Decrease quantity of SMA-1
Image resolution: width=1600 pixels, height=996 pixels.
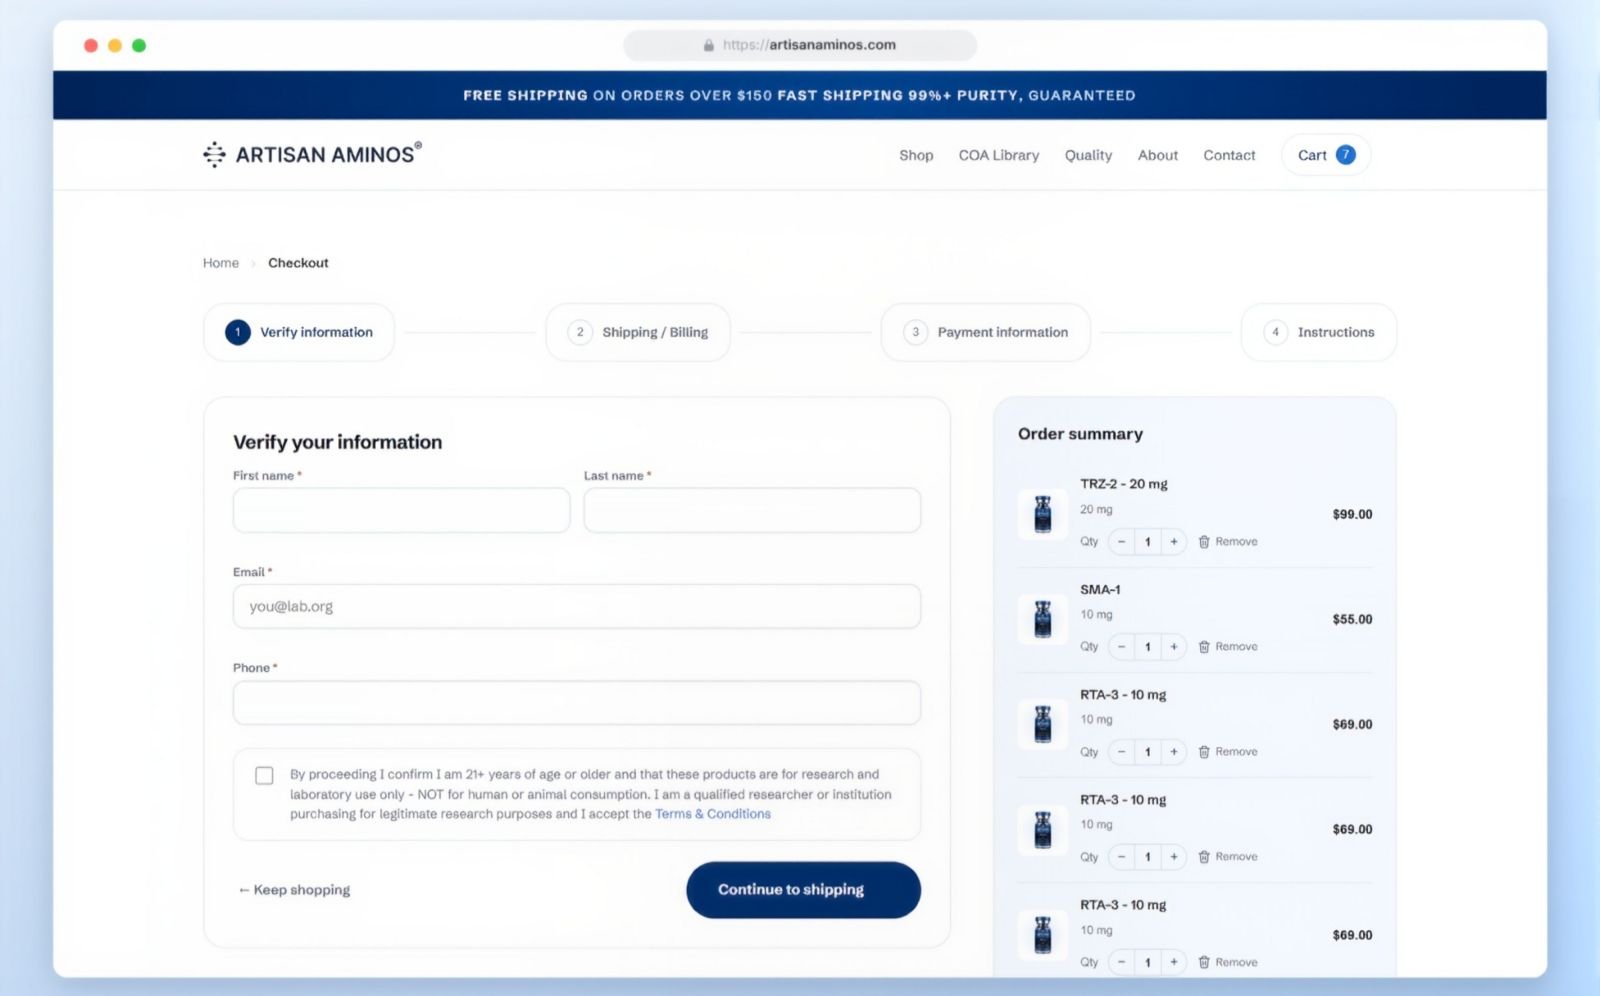tap(1122, 647)
